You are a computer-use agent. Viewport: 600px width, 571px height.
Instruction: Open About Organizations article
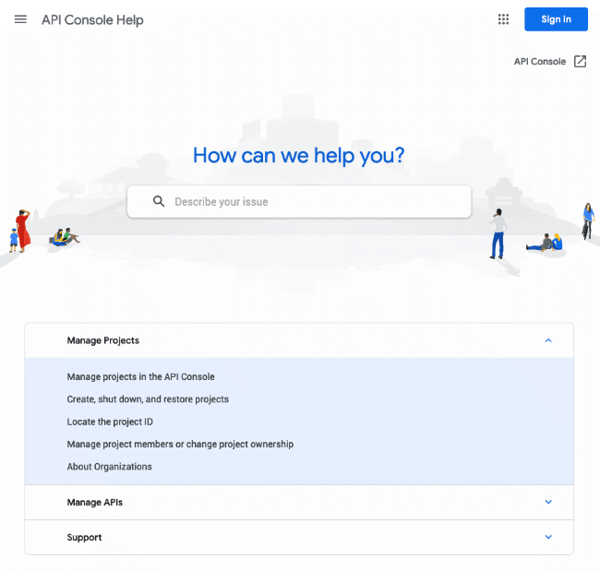click(109, 467)
